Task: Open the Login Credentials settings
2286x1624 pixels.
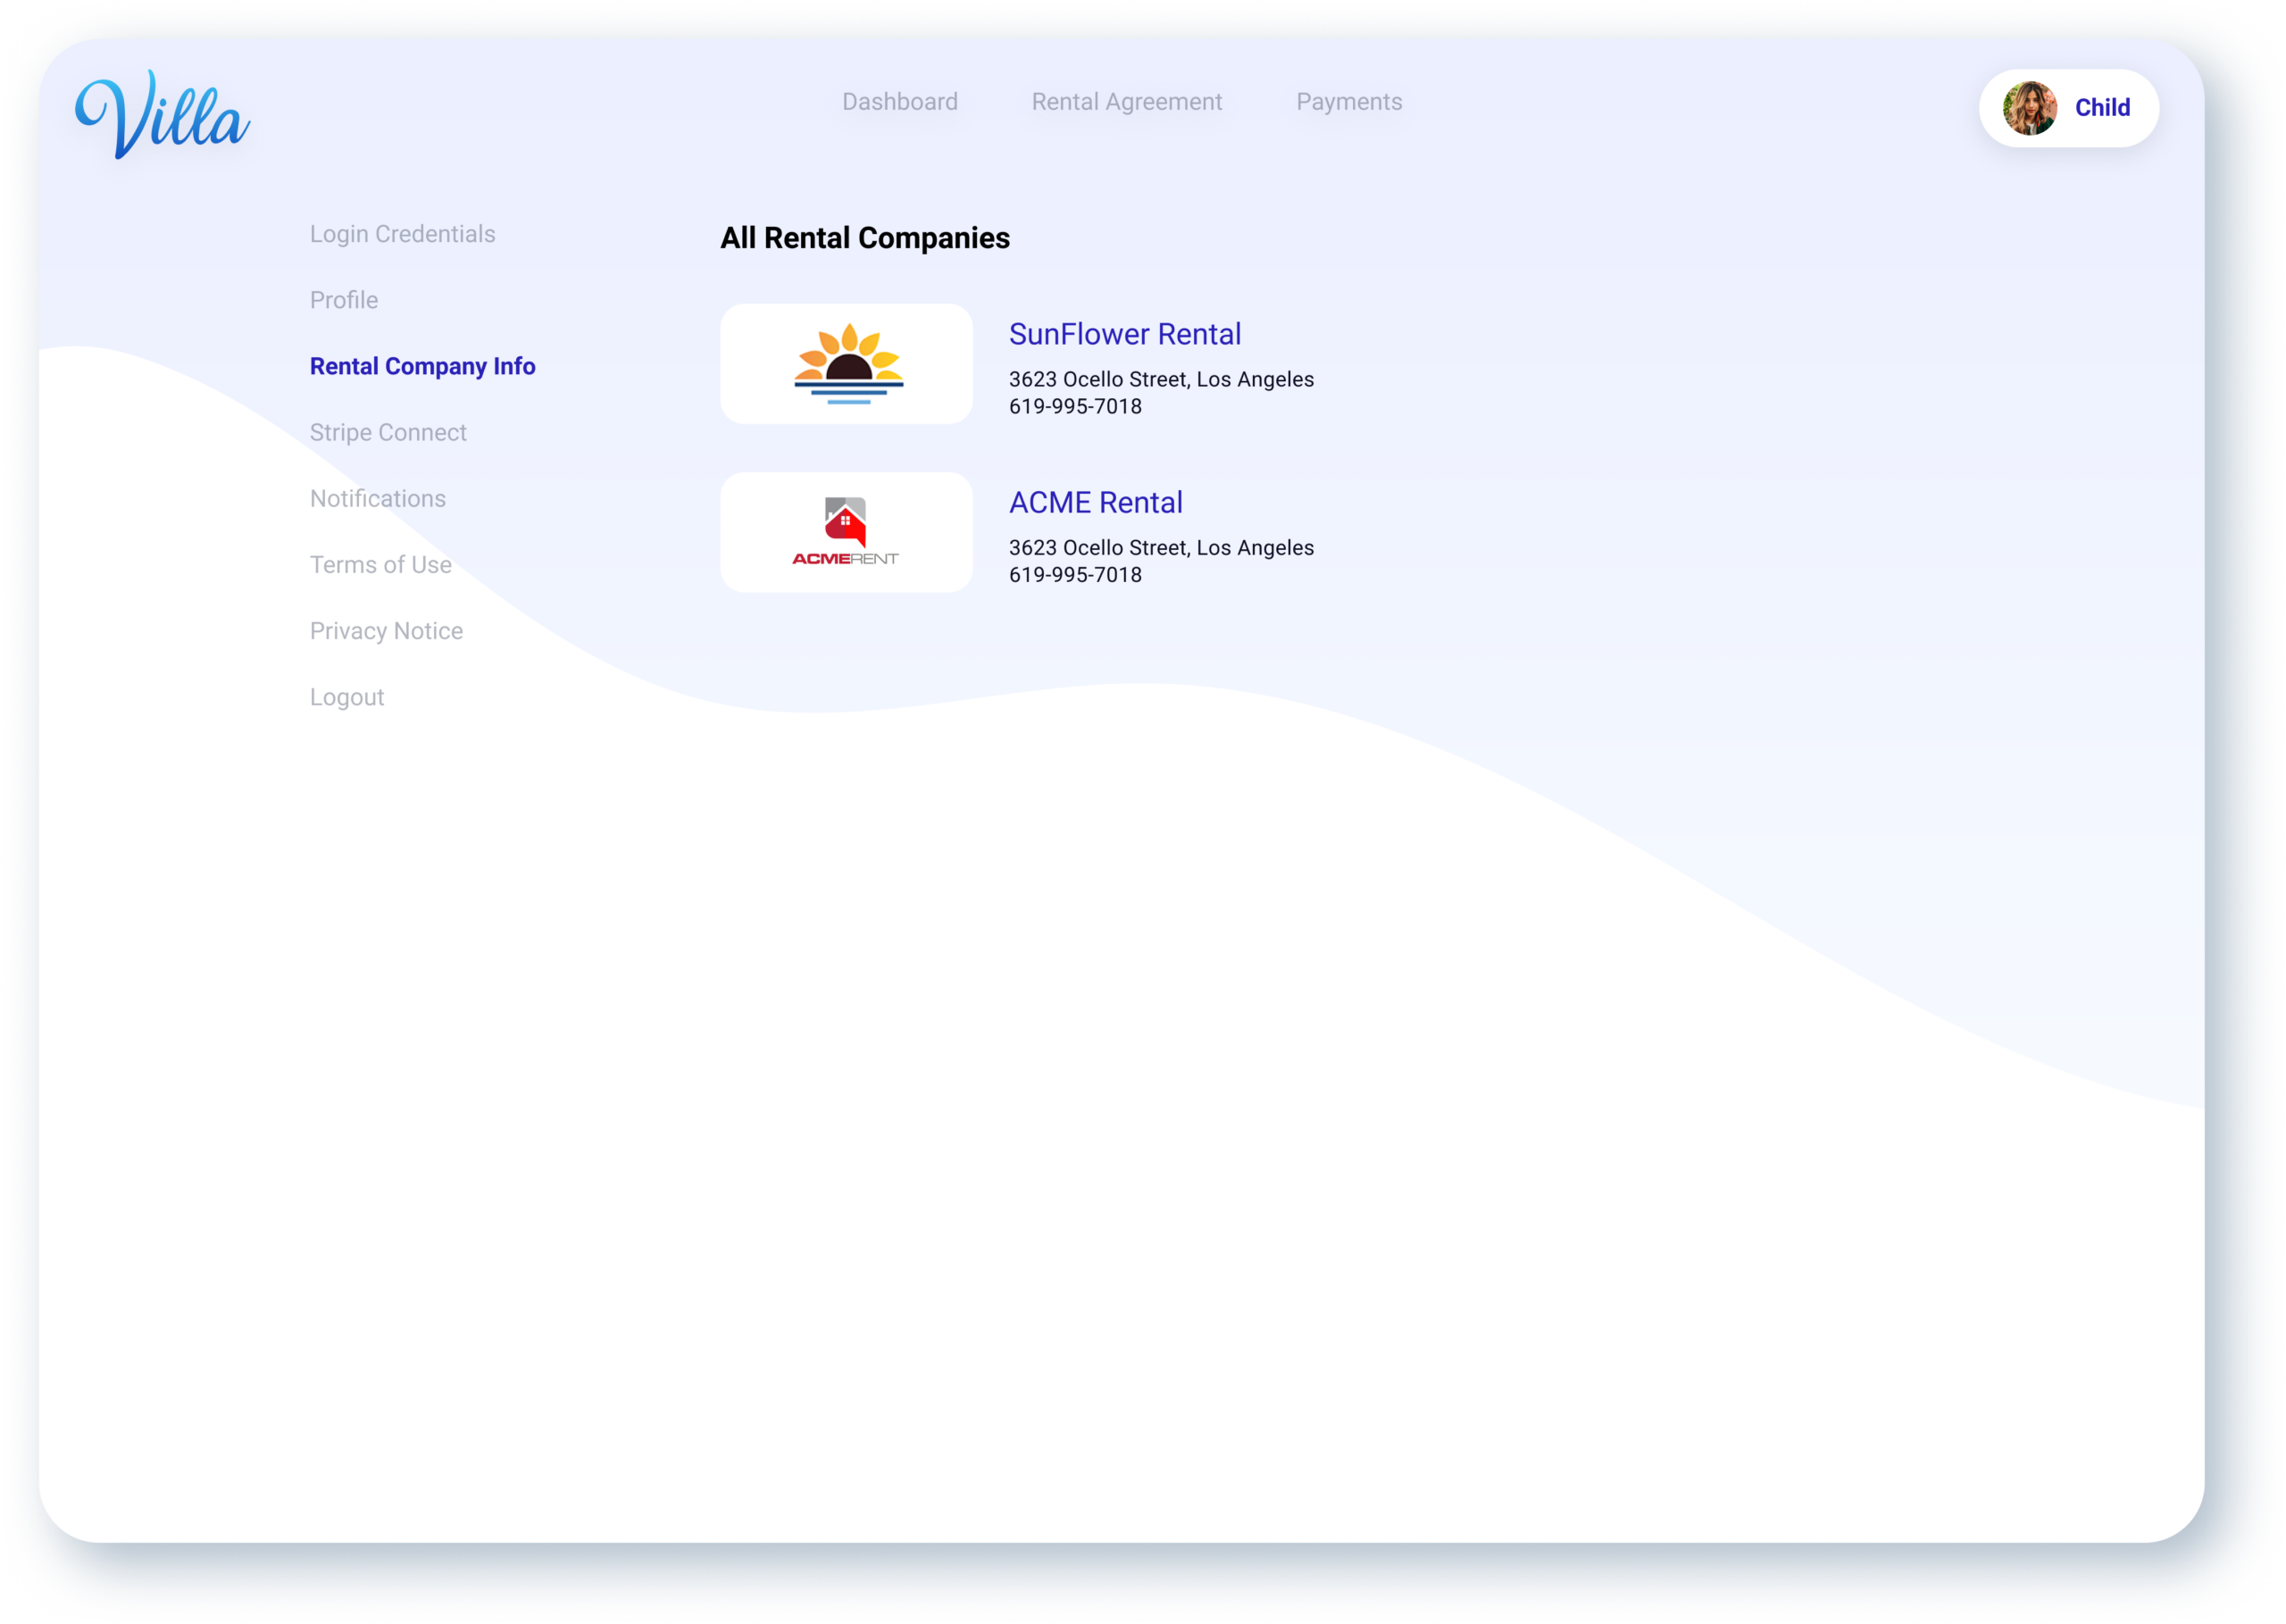Action: 402,234
